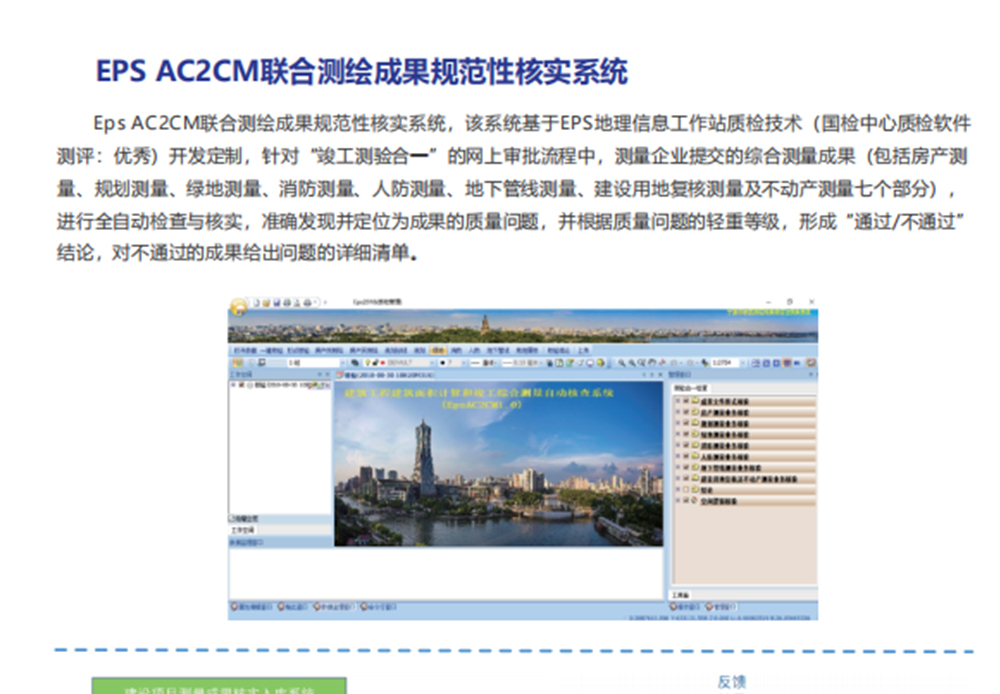Screen dimensions: 1000x694
Task: Open the DEFAULT layer dropdown
Action: 432,363
